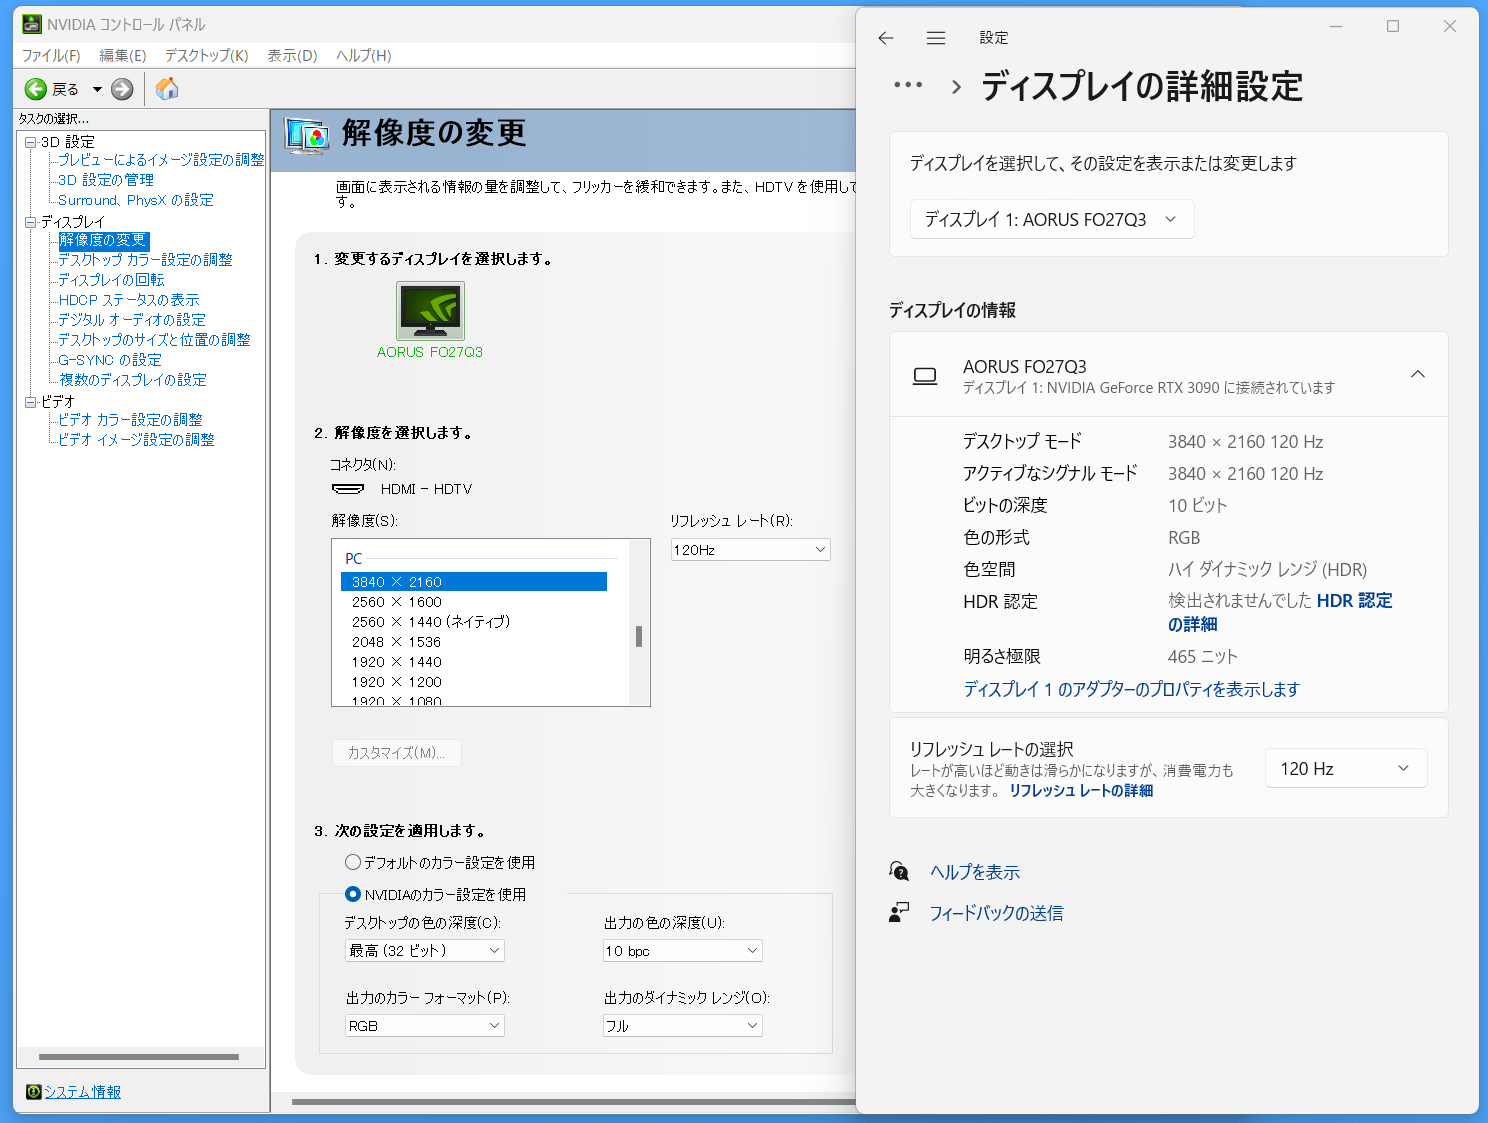Viewport: 1488px width, 1123px height.
Task: Click the ヘルプを表示 link
Action: pos(975,872)
